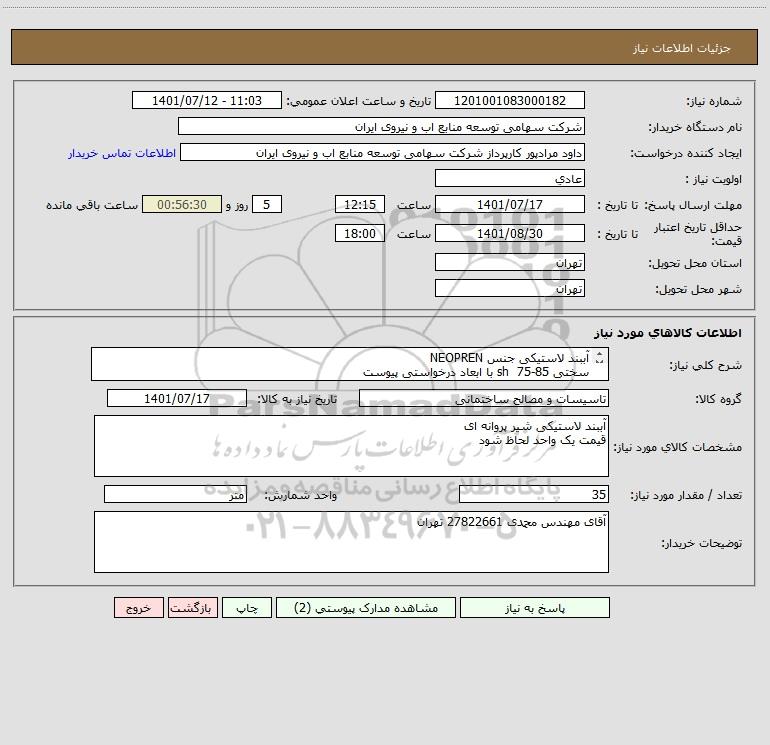Viewport: 770px width, 745px height.
Task: Click the days remaining field showing 5
Action: pos(267,204)
